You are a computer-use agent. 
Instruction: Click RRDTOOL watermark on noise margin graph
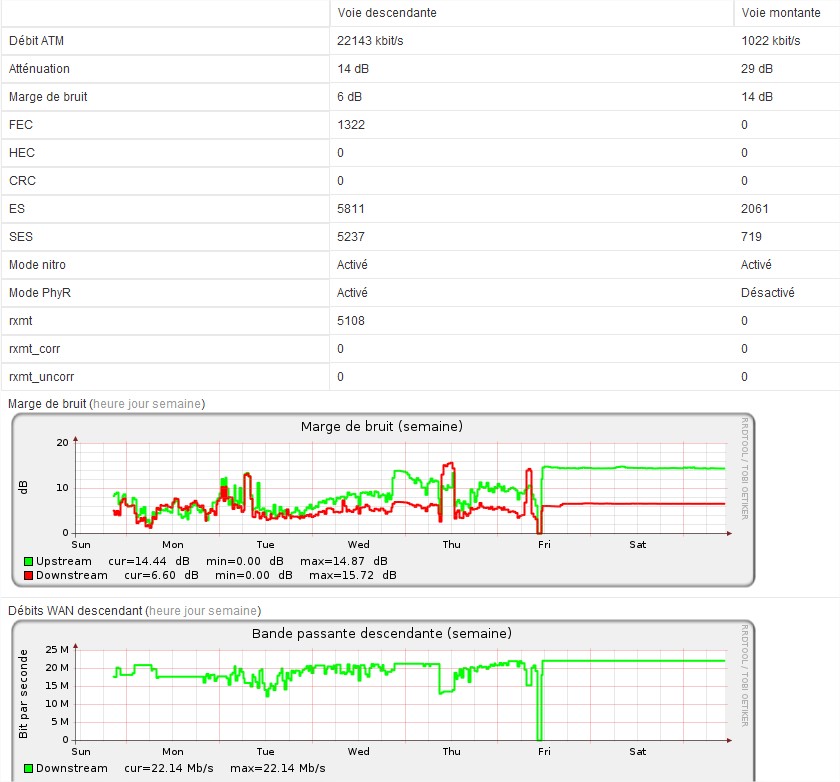click(x=744, y=468)
